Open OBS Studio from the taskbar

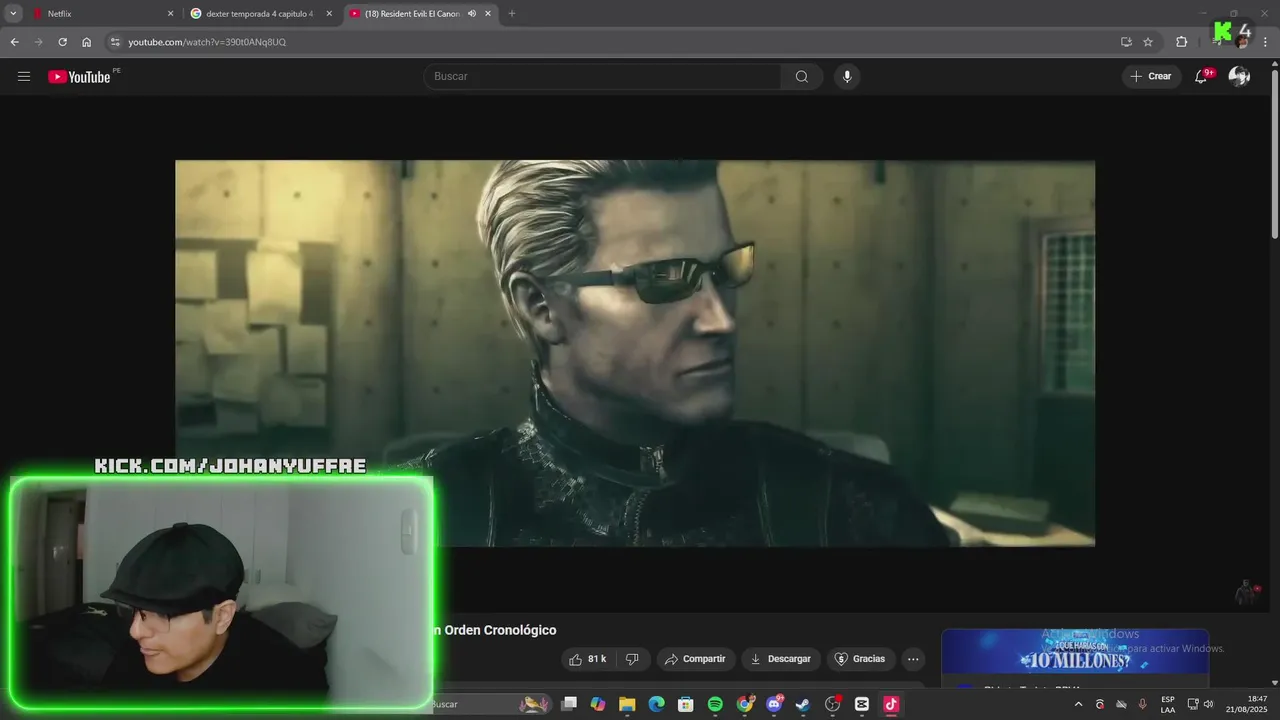(x=832, y=704)
